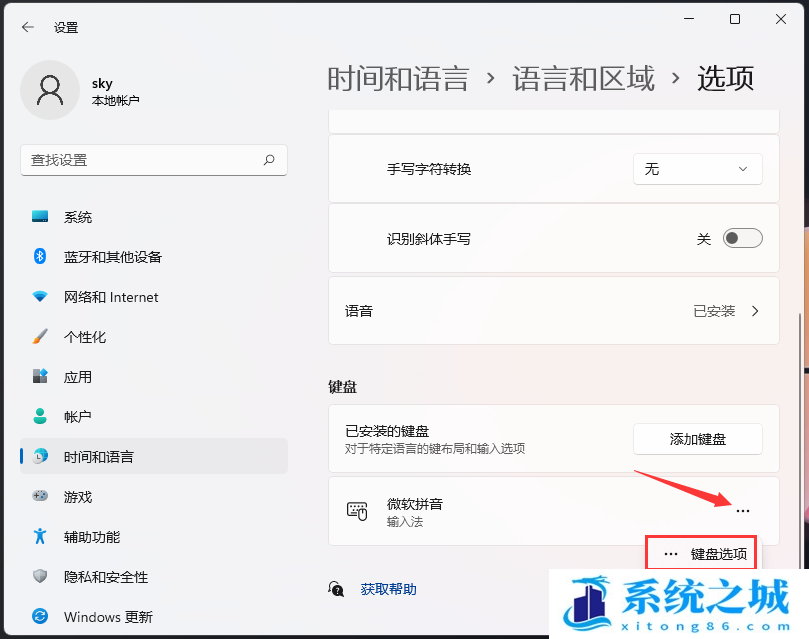Image resolution: width=809 pixels, height=639 pixels.
Task: Click the 微软拼音 input method name
Action: coord(415,504)
